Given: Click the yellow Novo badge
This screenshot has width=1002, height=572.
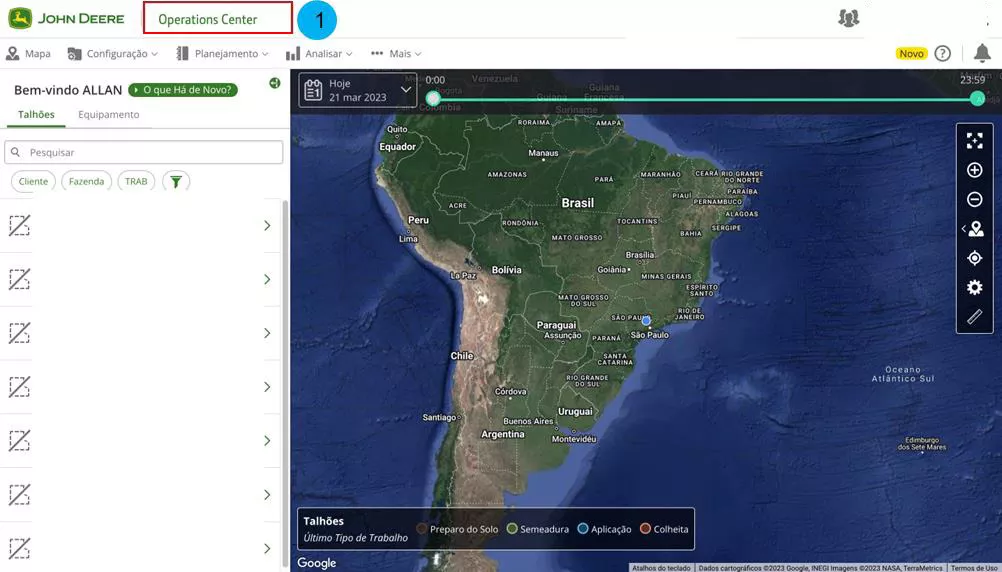Looking at the screenshot, I should (x=911, y=54).
